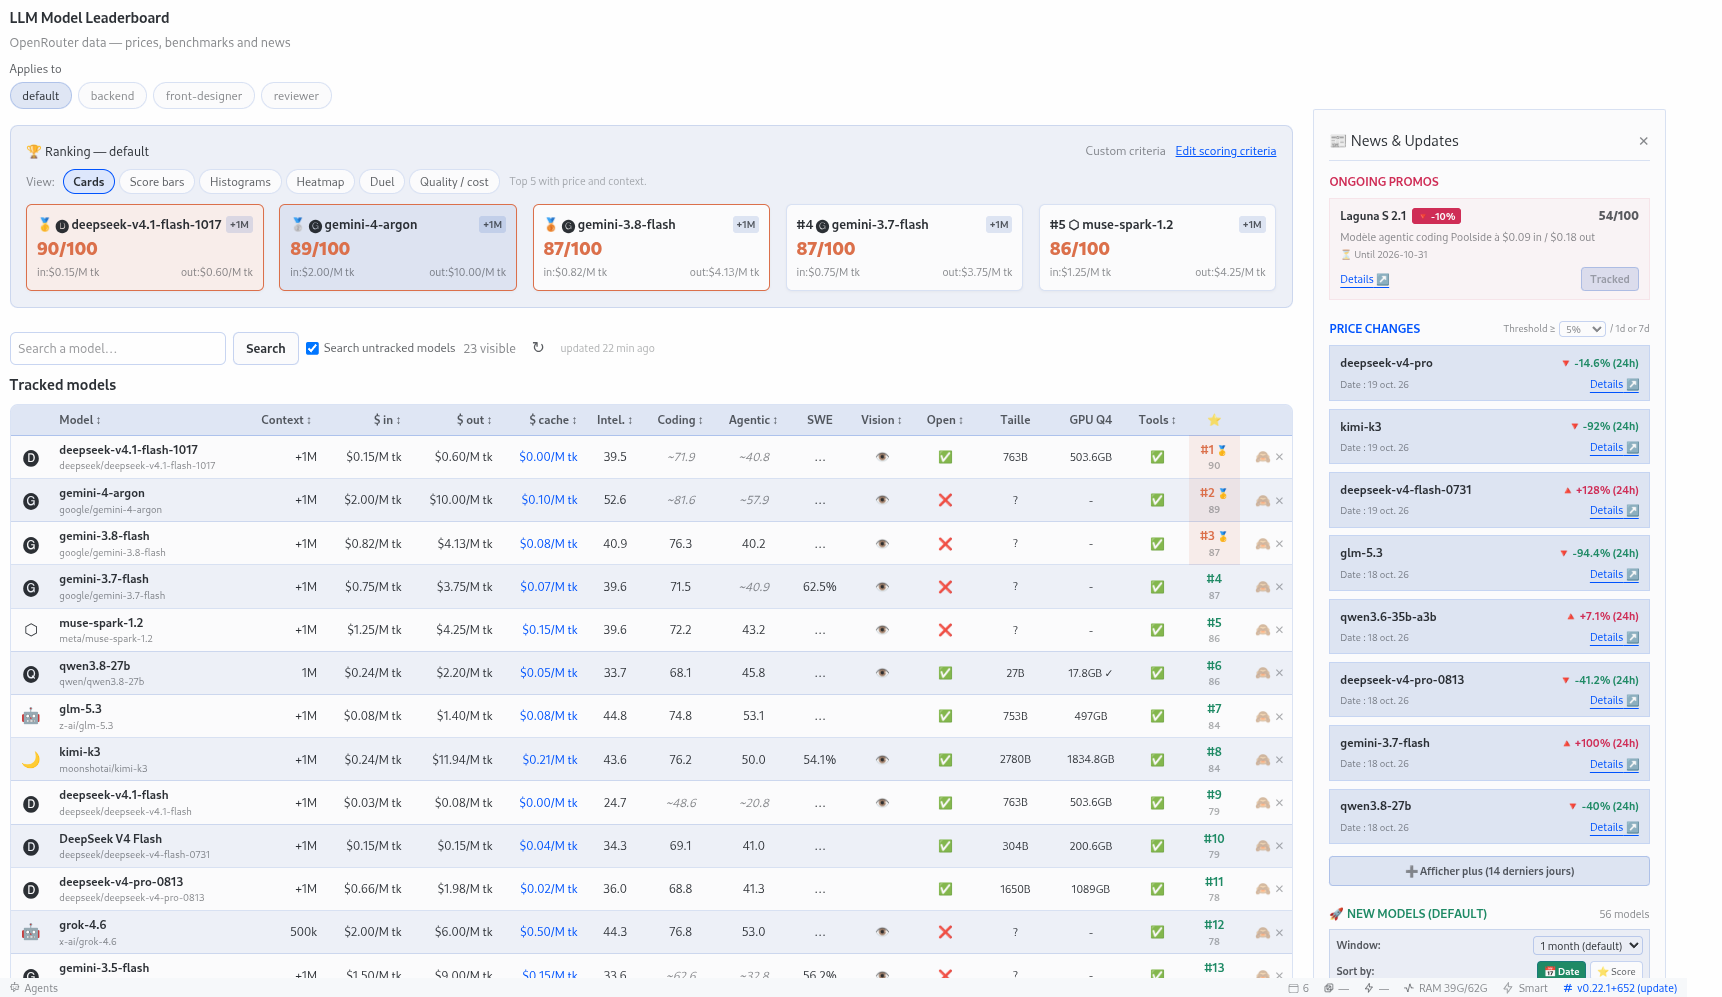This screenshot has width=1722, height=997.
Task: Sort table by $ in column
Action: pos(387,420)
